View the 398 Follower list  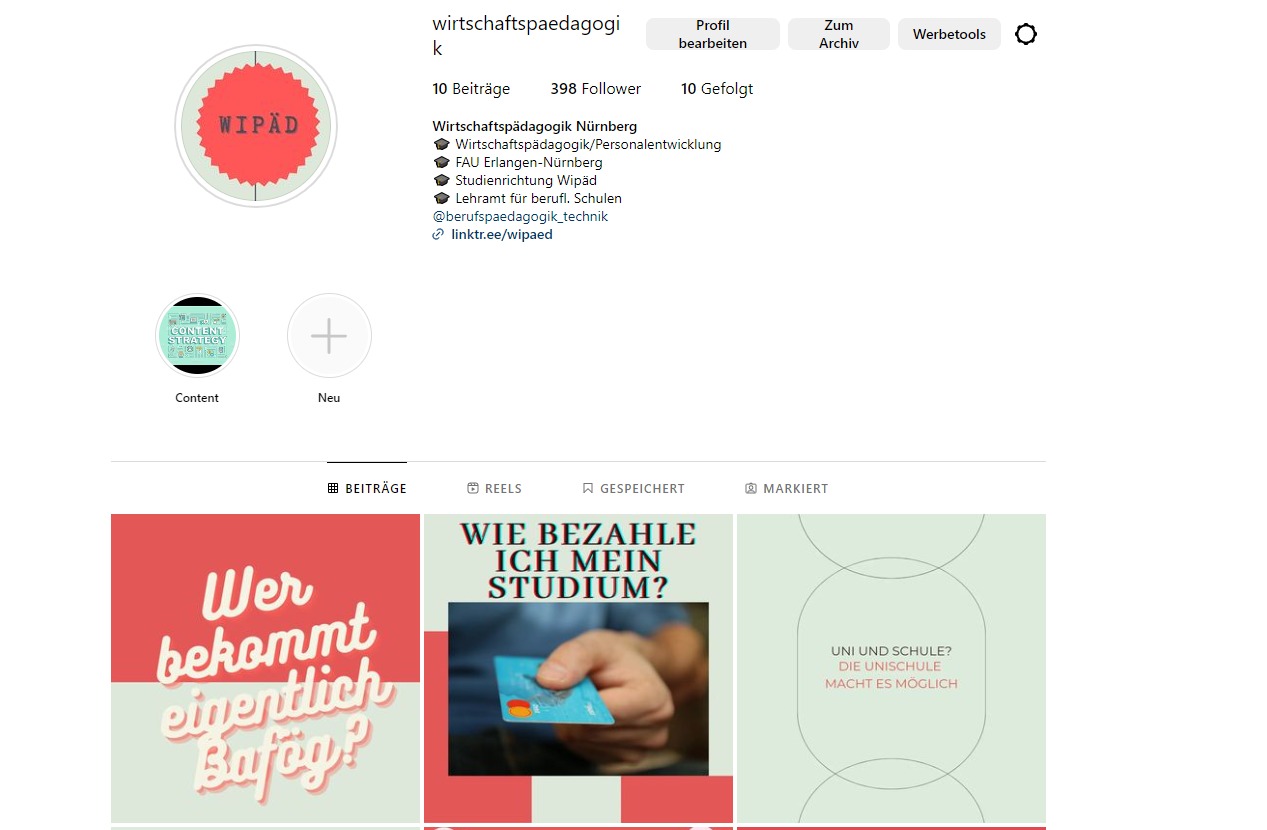596,89
